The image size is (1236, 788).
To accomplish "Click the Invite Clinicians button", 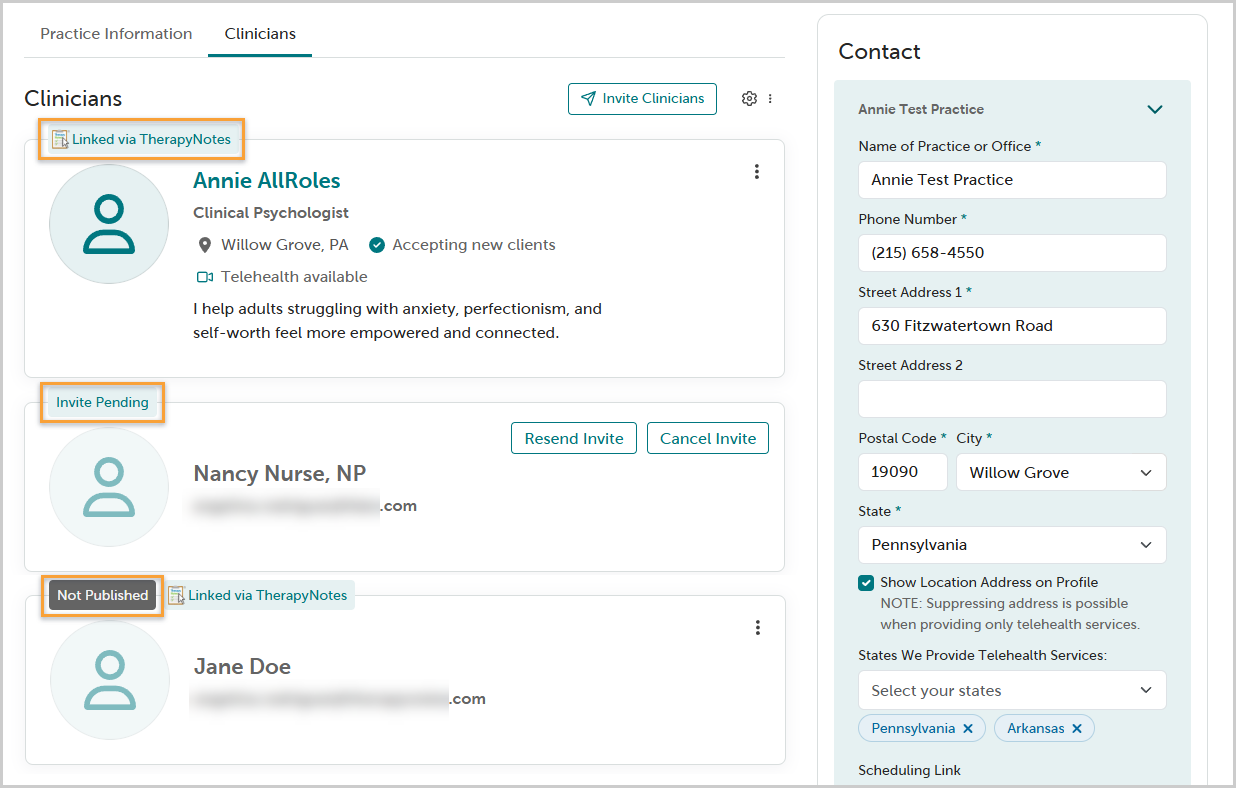I will click(x=642, y=99).
